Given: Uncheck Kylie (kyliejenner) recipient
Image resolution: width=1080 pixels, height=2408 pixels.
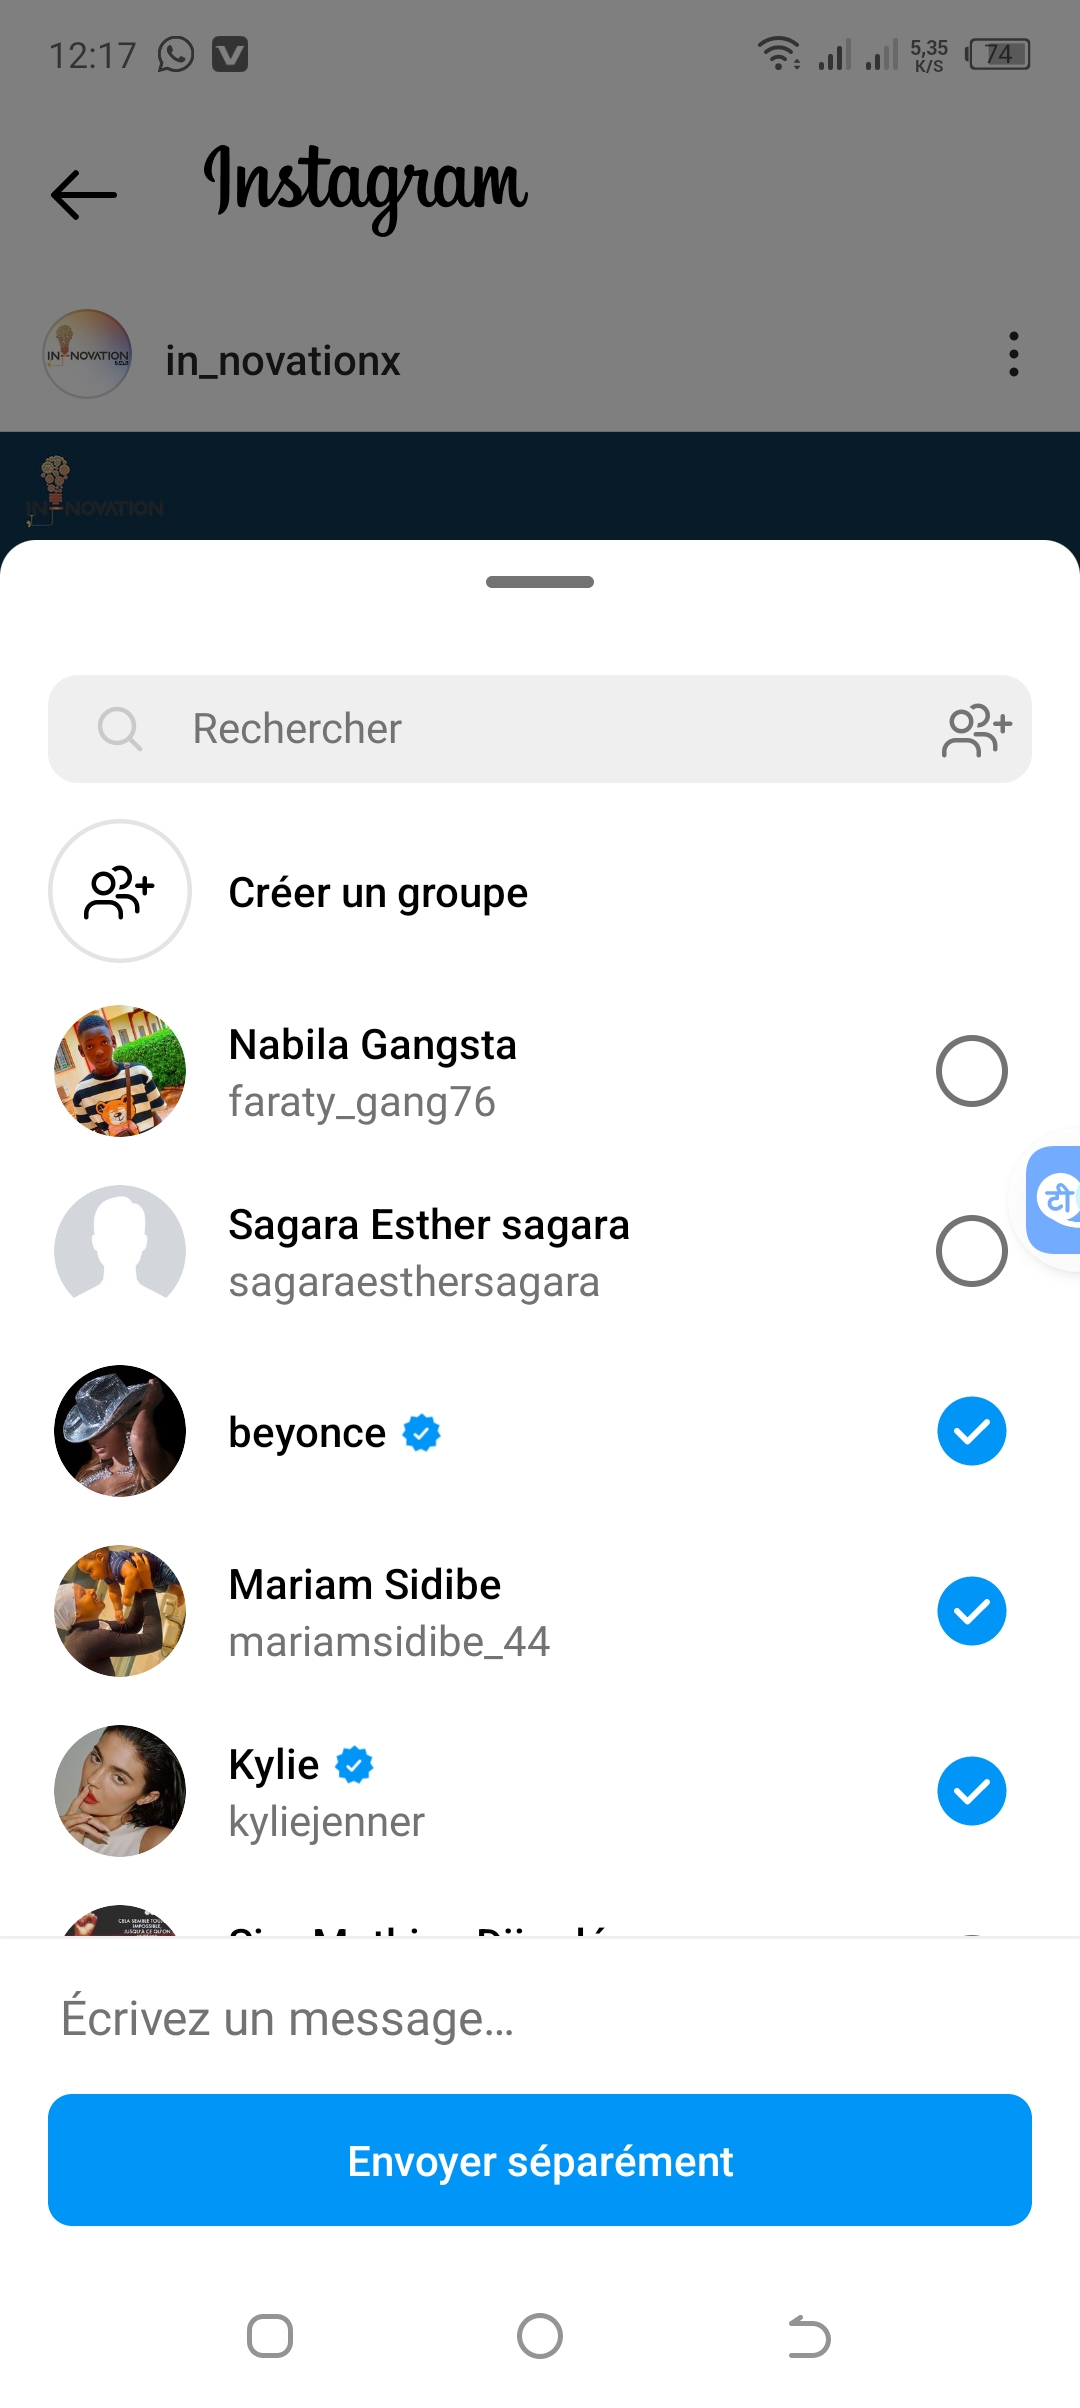Looking at the screenshot, I should 971,1791.
